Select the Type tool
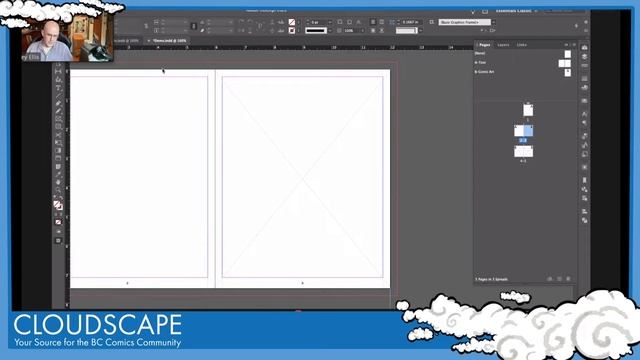 tap(58, 87)
